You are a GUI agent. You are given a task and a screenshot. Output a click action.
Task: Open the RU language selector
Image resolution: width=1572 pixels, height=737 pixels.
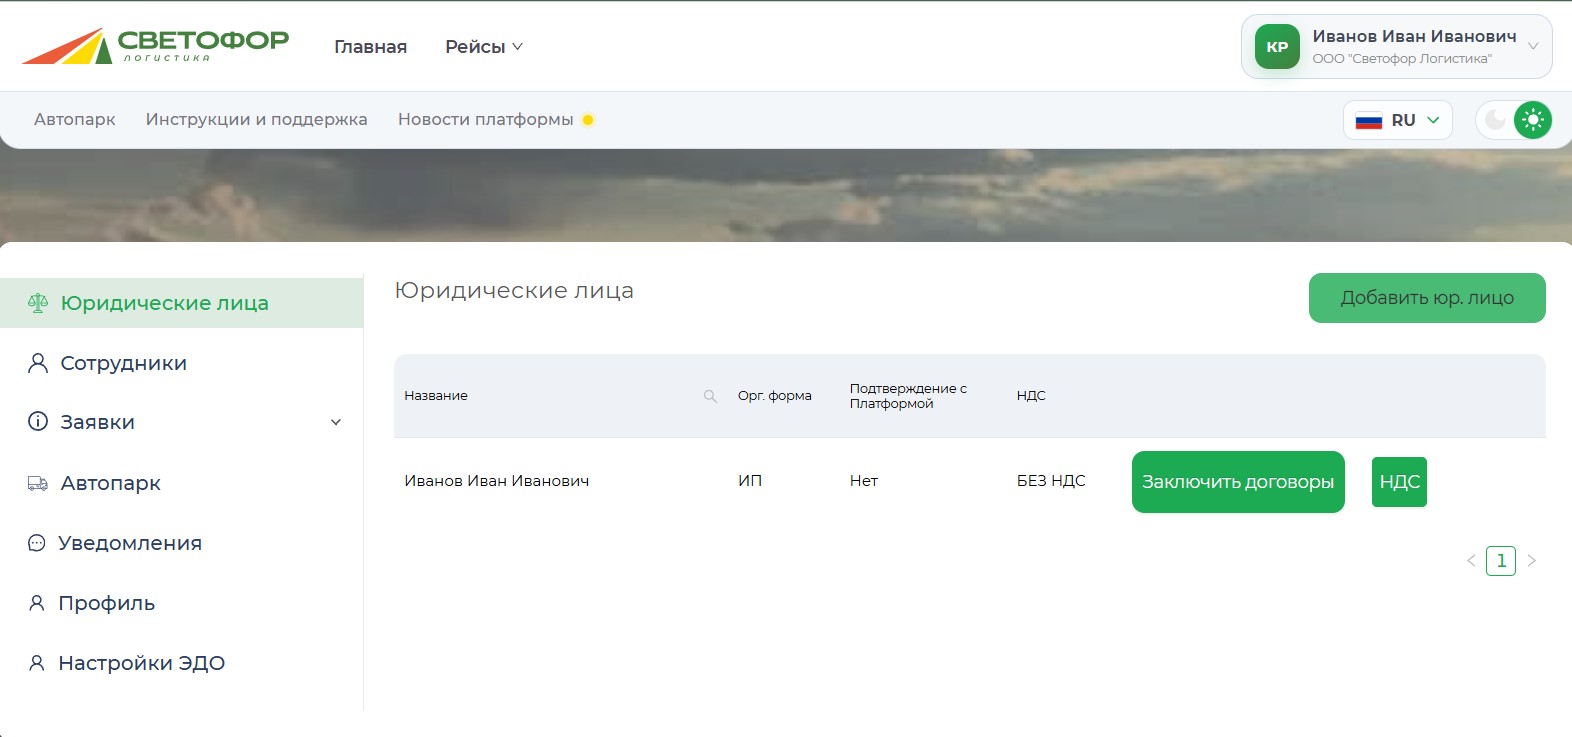click(x=1398, y=120)
